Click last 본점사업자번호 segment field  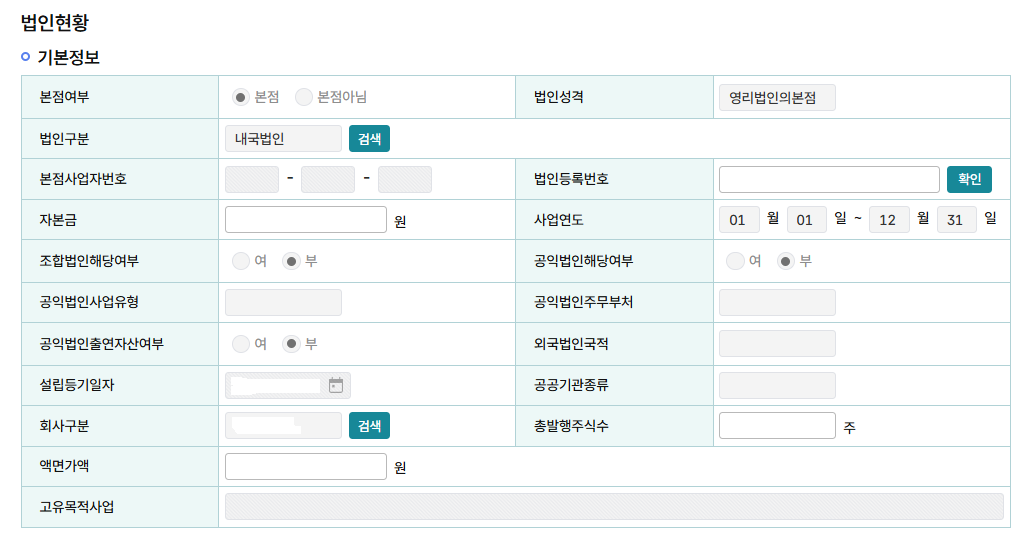[405, 179]
